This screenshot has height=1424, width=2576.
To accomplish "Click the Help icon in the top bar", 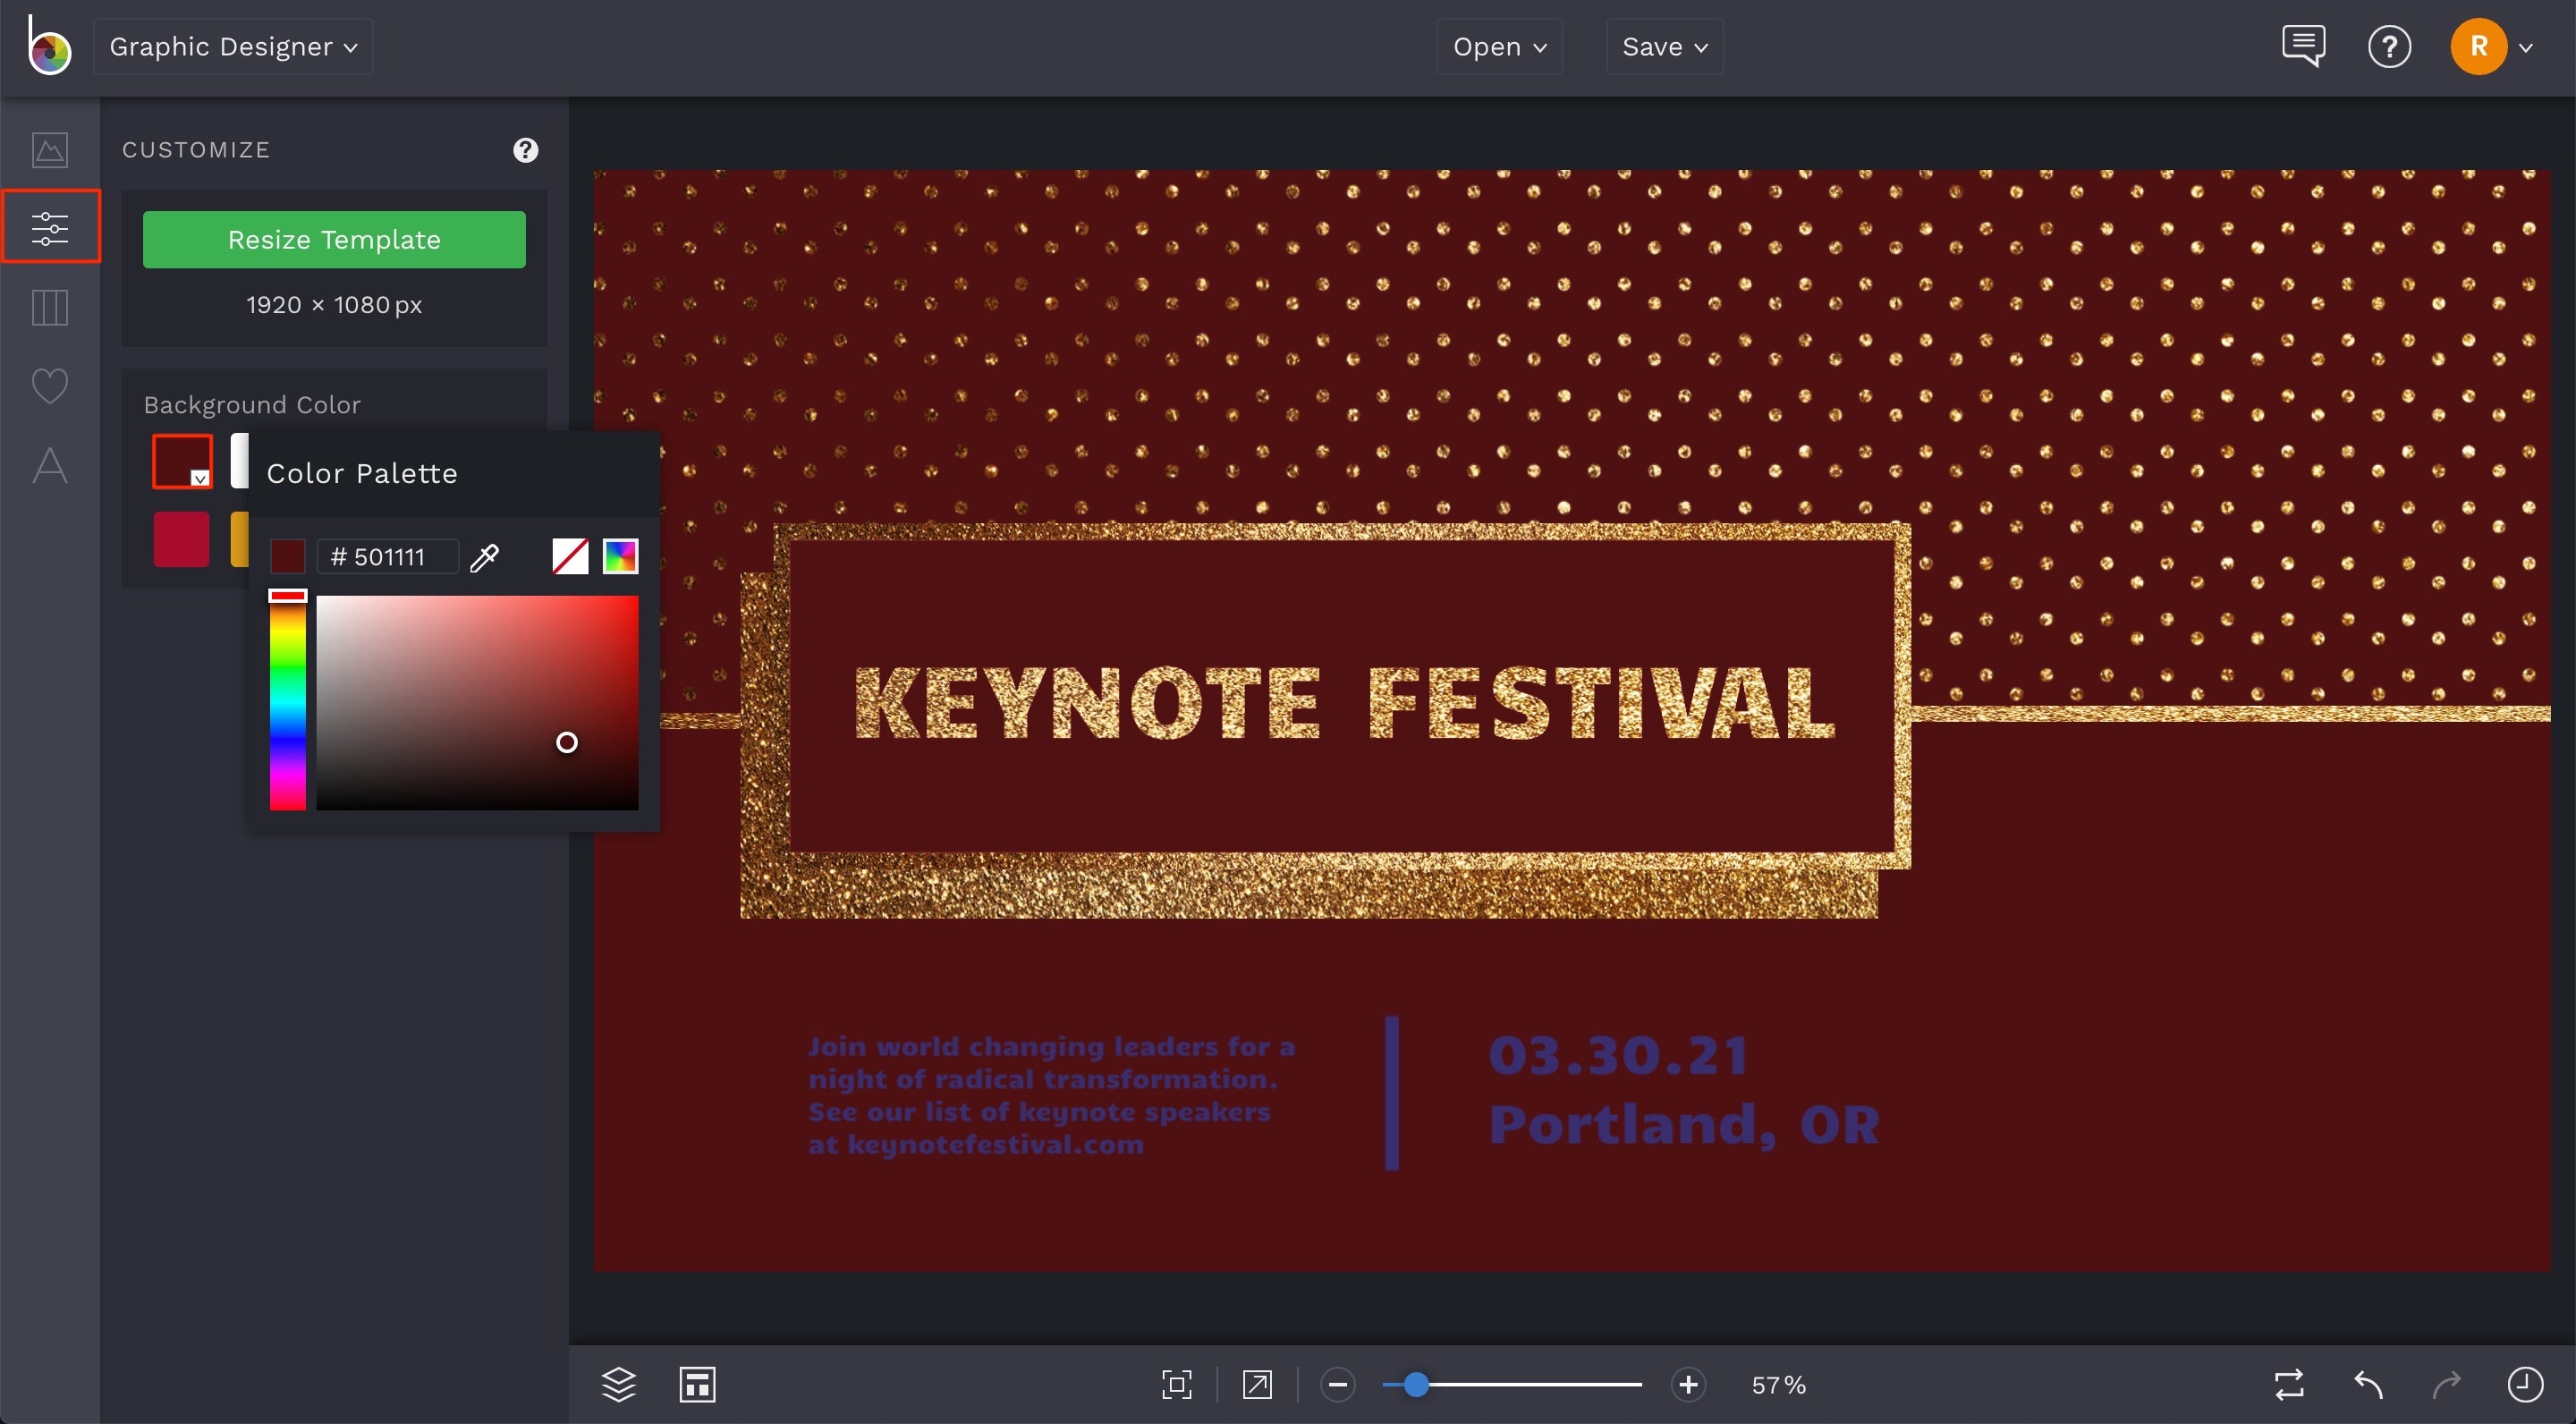I will pos(2390,46).
